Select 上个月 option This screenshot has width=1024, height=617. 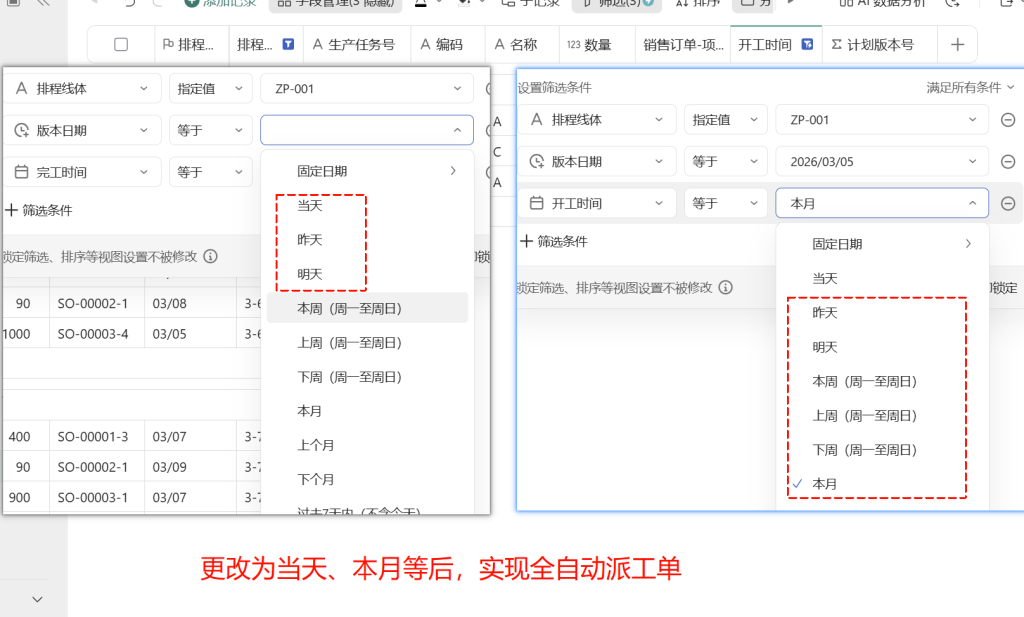click(368, 445)
